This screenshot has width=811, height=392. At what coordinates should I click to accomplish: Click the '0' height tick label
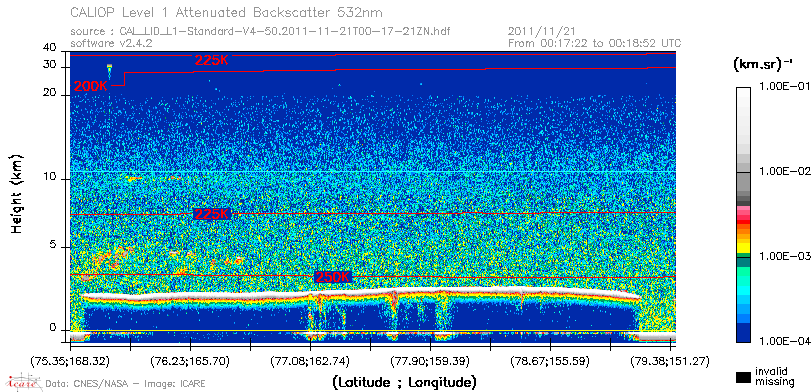pos(53,328)
